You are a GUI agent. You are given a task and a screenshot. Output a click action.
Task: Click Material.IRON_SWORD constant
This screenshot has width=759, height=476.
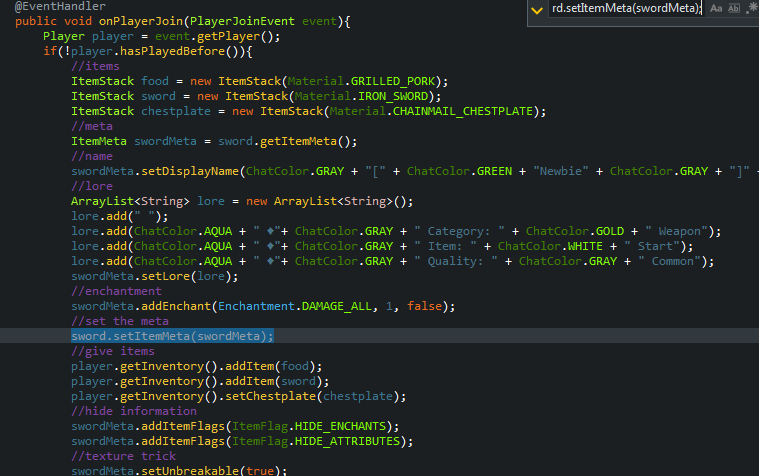(361, 96)
